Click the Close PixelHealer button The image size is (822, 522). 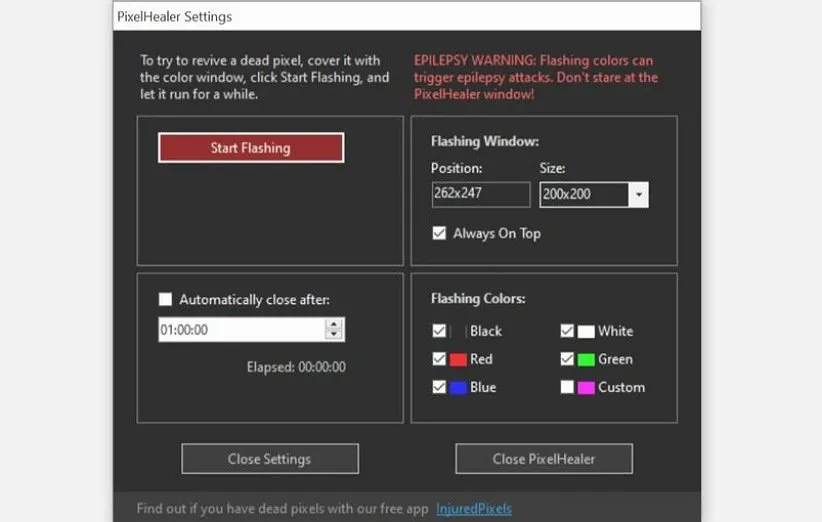point(543,459)
